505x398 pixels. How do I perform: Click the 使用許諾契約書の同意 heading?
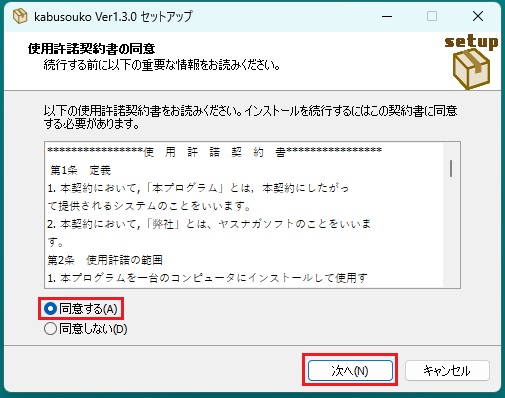[x=92, y=49]
